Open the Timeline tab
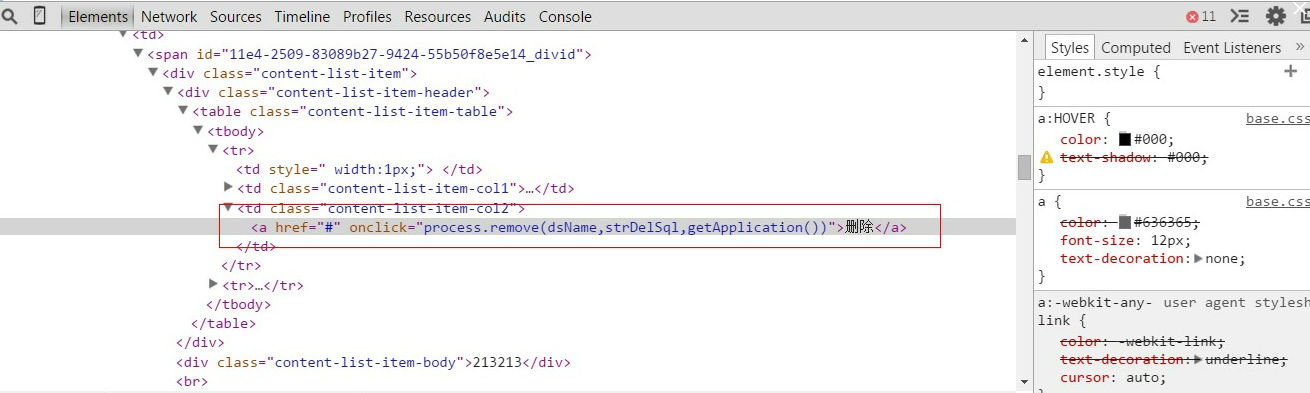1310x393 pixels. (x=302, y=16)
